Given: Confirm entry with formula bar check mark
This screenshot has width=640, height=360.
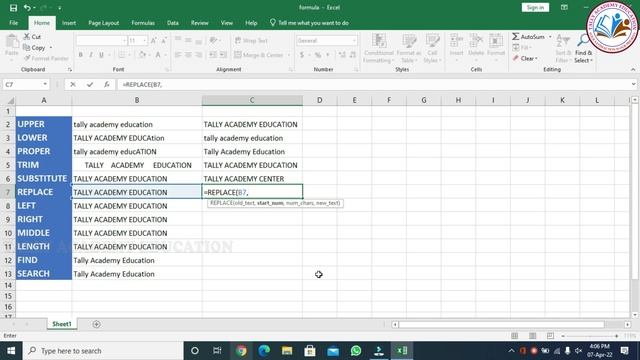Looking at the screenshot, I should tap(90, 84).
